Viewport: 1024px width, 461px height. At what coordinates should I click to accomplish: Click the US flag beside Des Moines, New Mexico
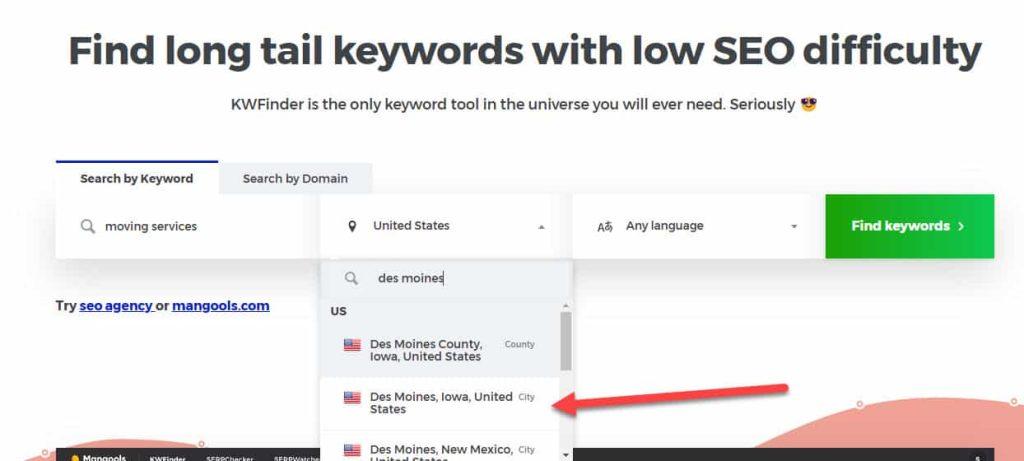352,450
